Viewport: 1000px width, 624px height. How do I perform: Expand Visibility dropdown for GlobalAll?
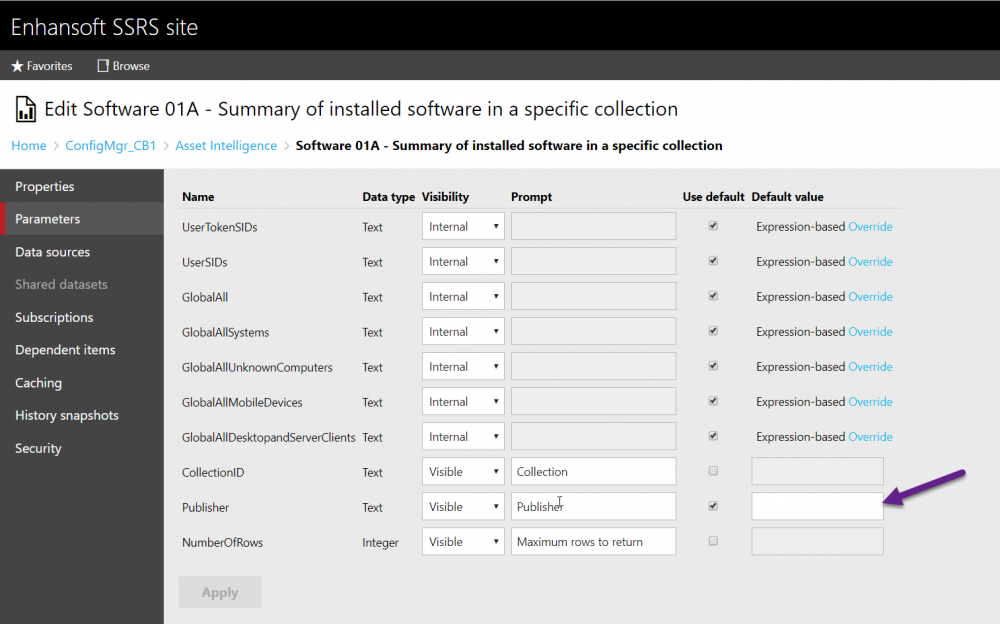[x=463, y=297]
